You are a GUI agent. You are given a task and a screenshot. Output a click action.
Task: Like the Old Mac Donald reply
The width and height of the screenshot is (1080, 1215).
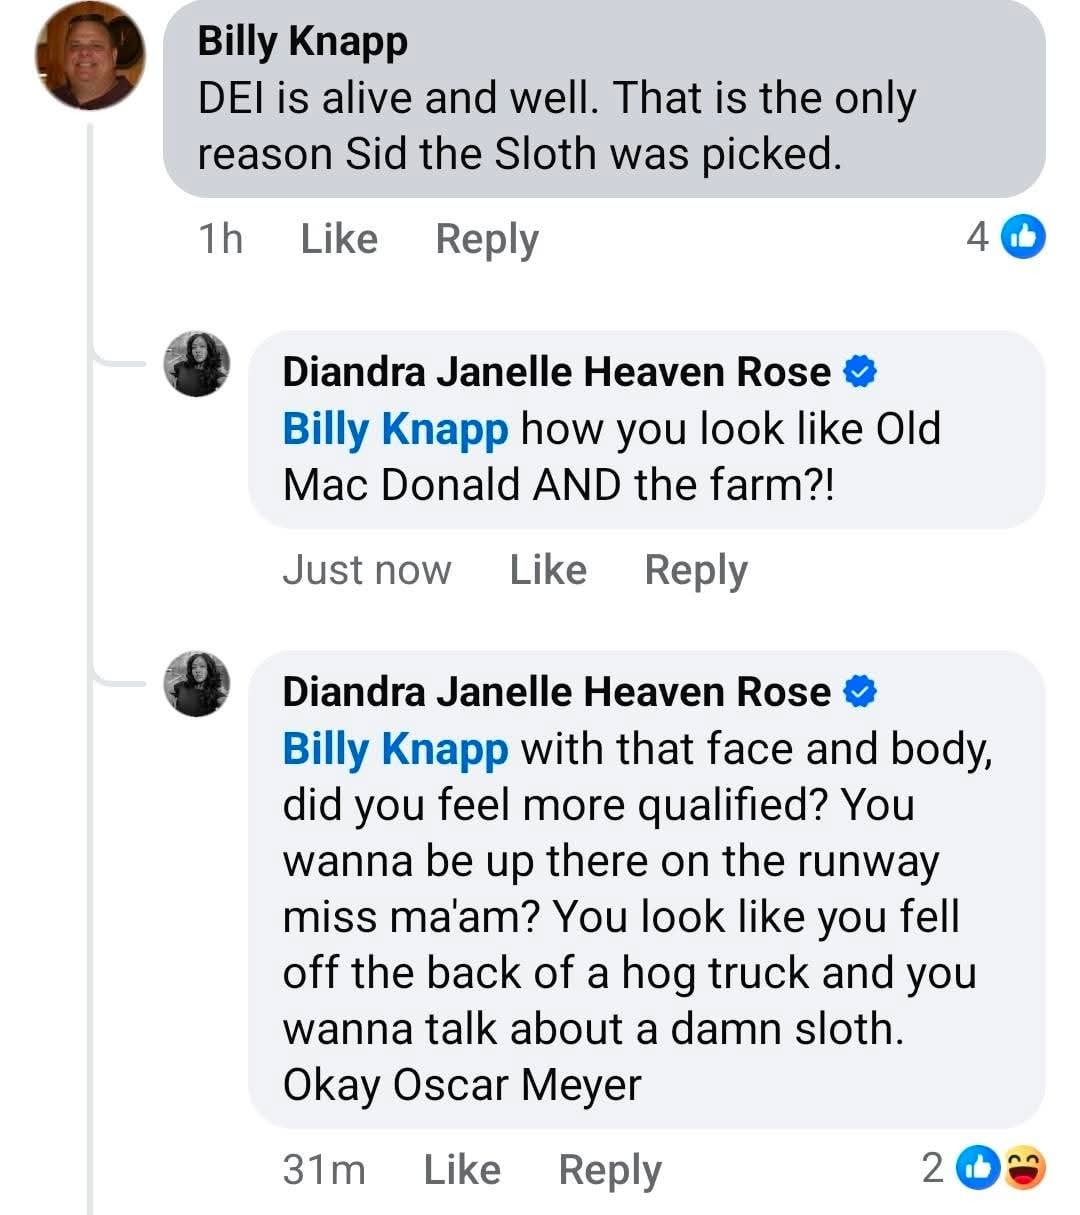click(548, 570)
